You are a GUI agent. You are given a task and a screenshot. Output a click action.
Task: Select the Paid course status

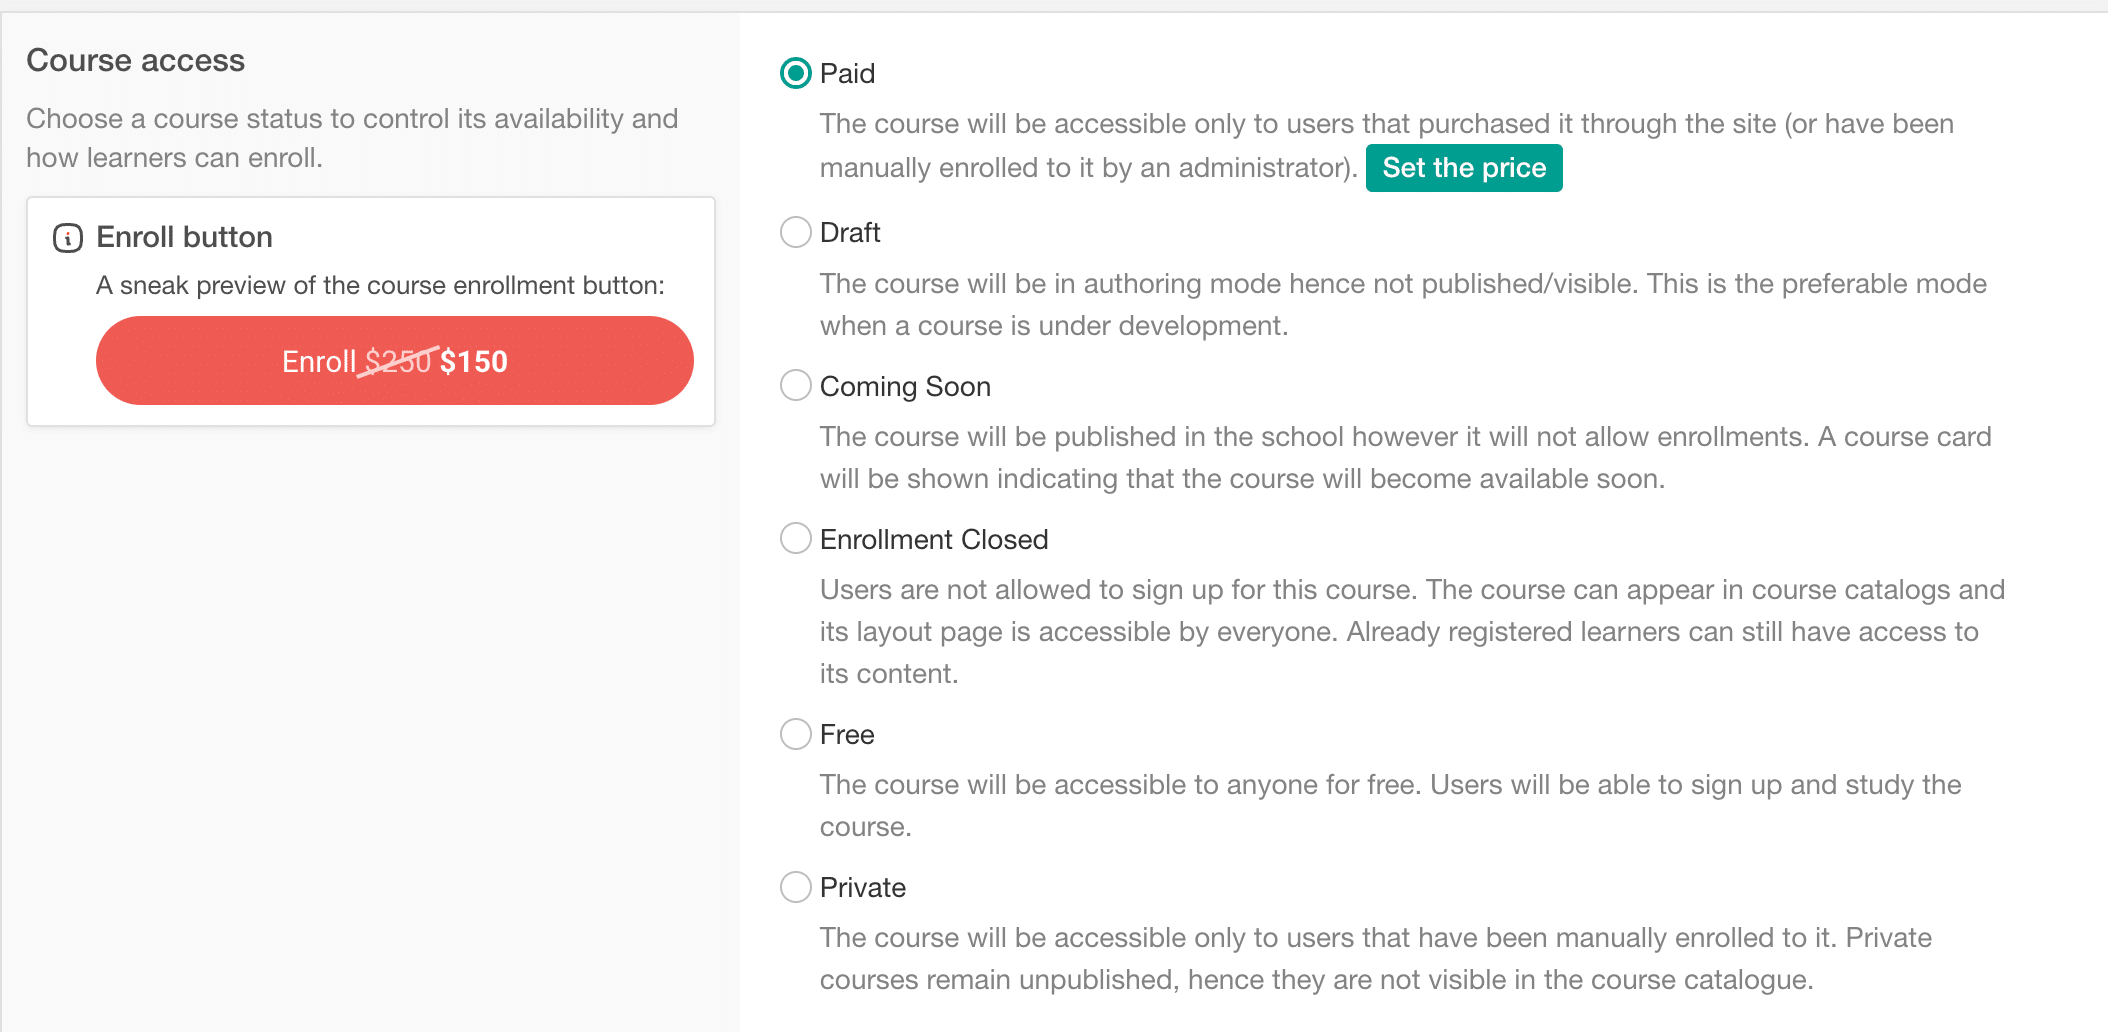pyautogui.click(x=795, y=73)
